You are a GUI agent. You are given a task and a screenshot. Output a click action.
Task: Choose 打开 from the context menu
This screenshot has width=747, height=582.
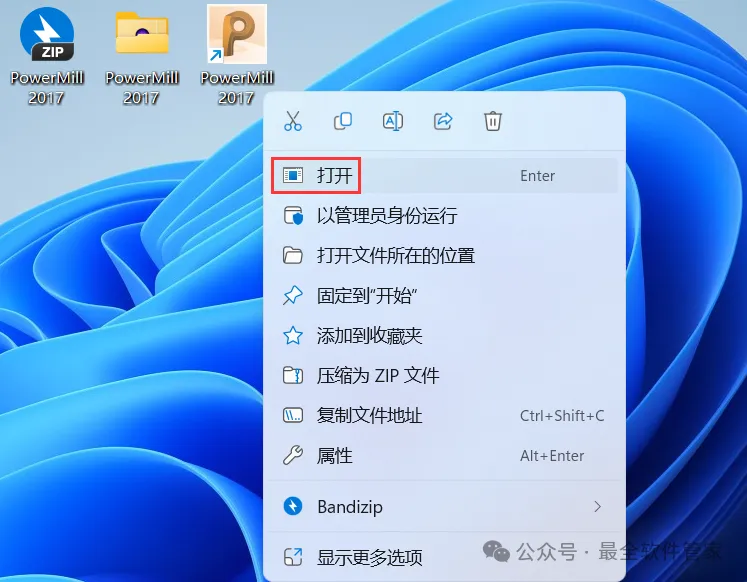tap(444, 176)
